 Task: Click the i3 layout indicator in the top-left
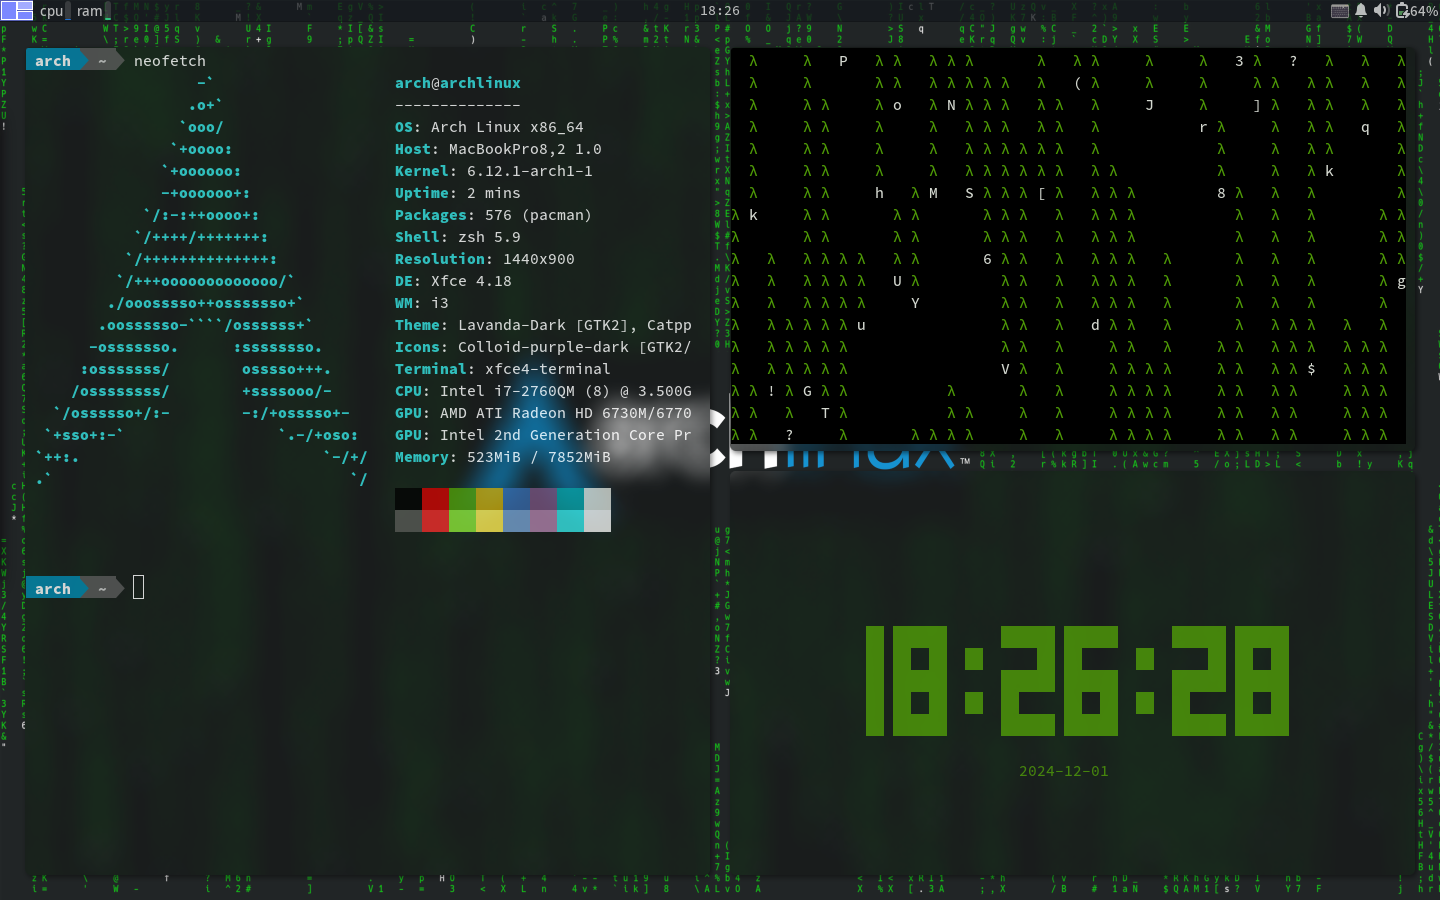point(16,10)
